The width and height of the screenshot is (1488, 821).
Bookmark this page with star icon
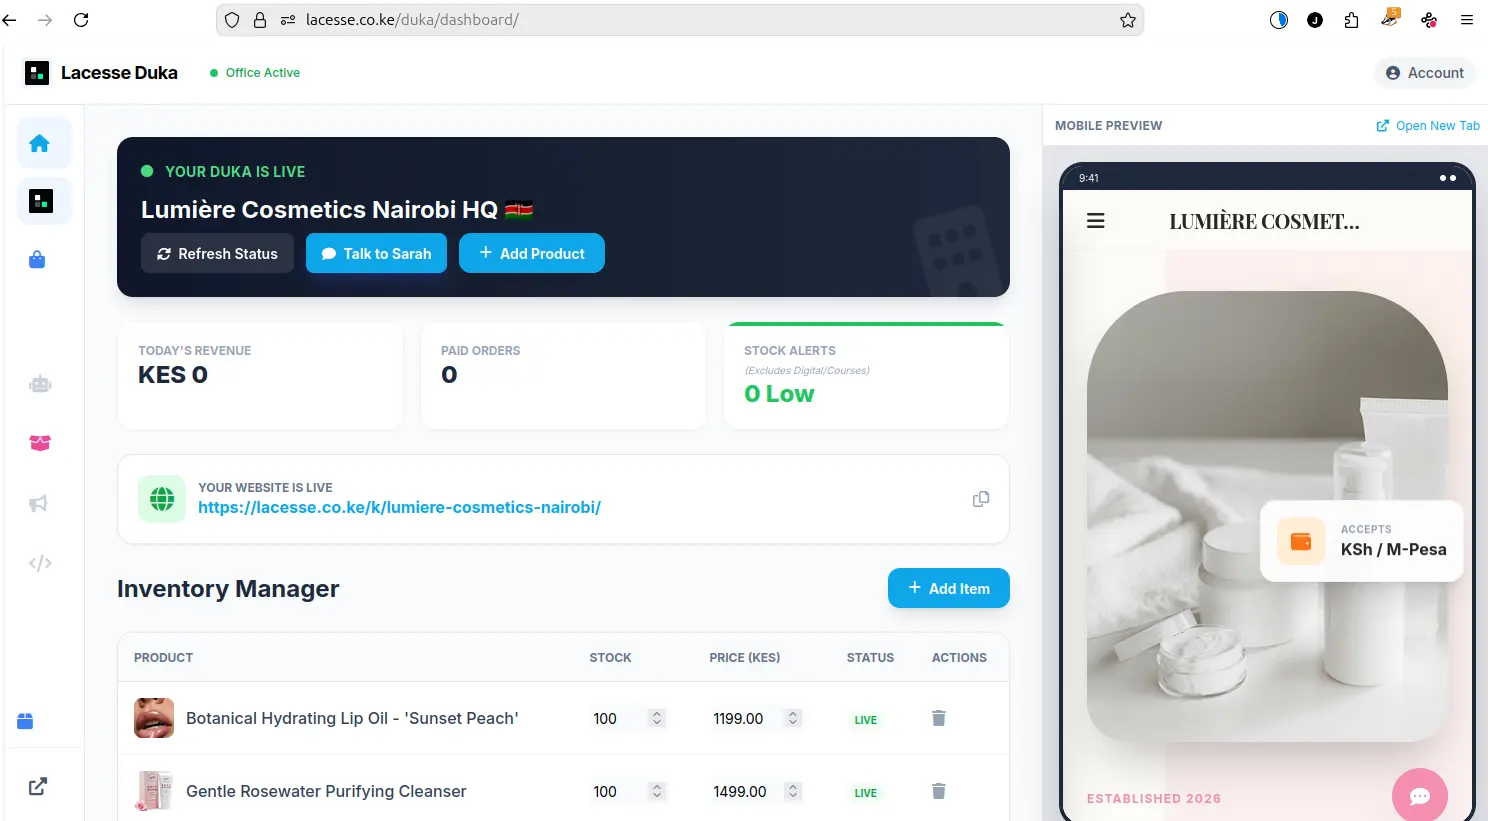(x=1128, y=20)
